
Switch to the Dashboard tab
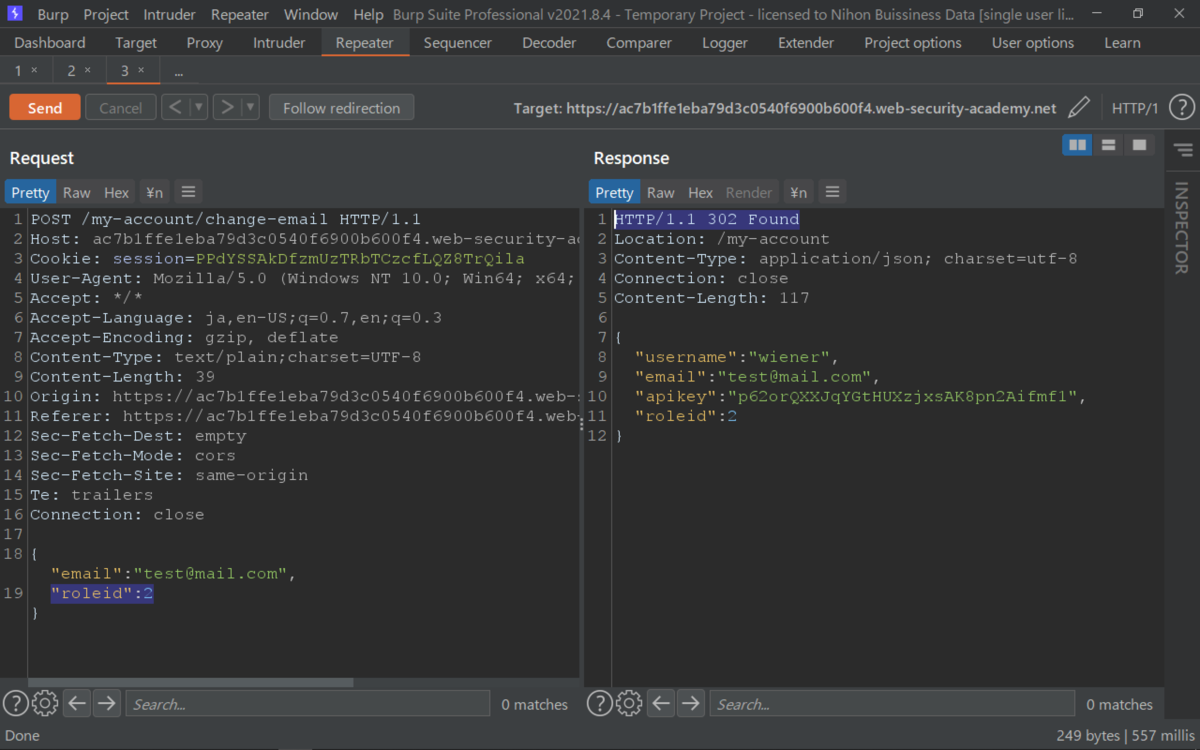[x=50, y=43]
